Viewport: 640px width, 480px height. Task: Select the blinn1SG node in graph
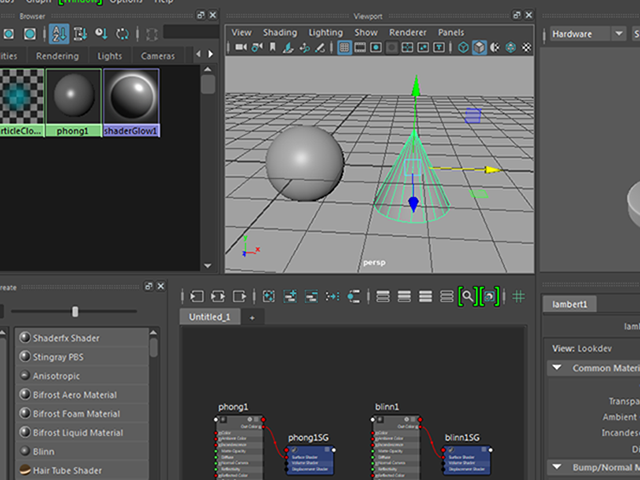pos(467,460)
